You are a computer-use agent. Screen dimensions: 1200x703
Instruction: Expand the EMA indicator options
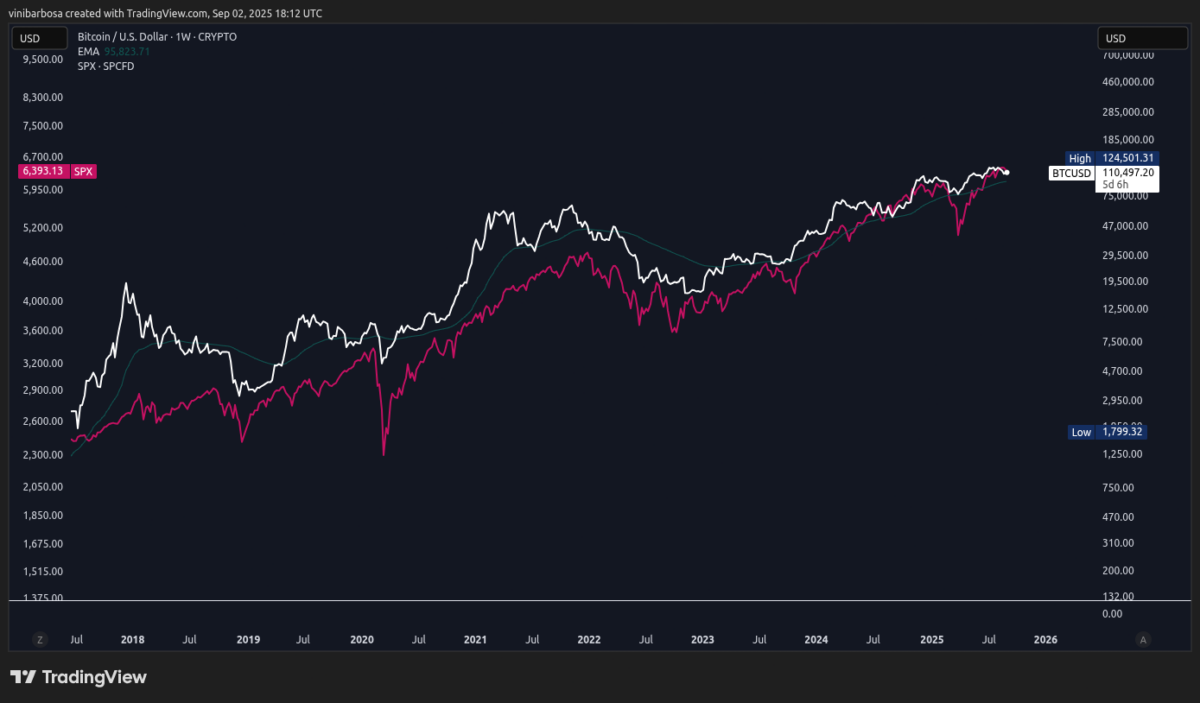pyautogui.click(x=88, y=51)
